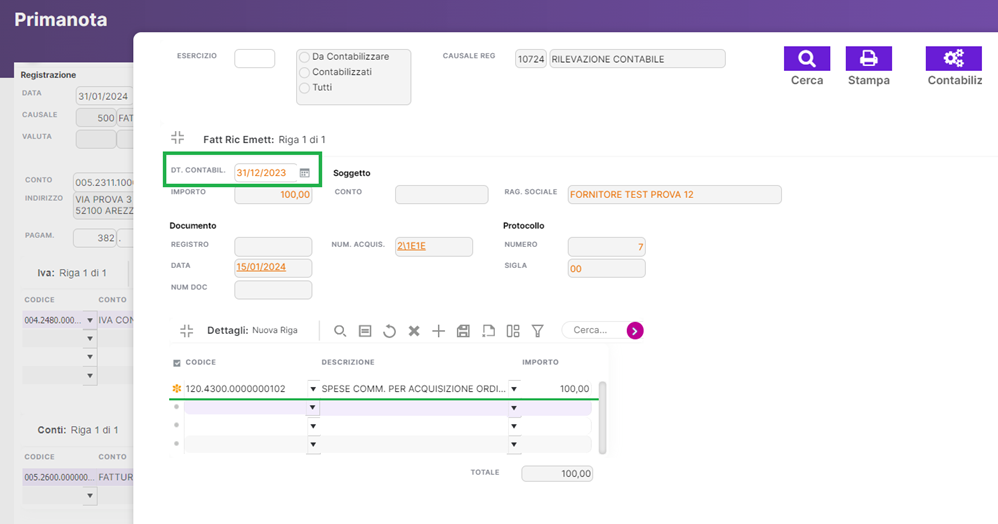This screenshot has width=998, height=524.
Task: Click the Cerca magnifier button
Action: coord(806,59)
